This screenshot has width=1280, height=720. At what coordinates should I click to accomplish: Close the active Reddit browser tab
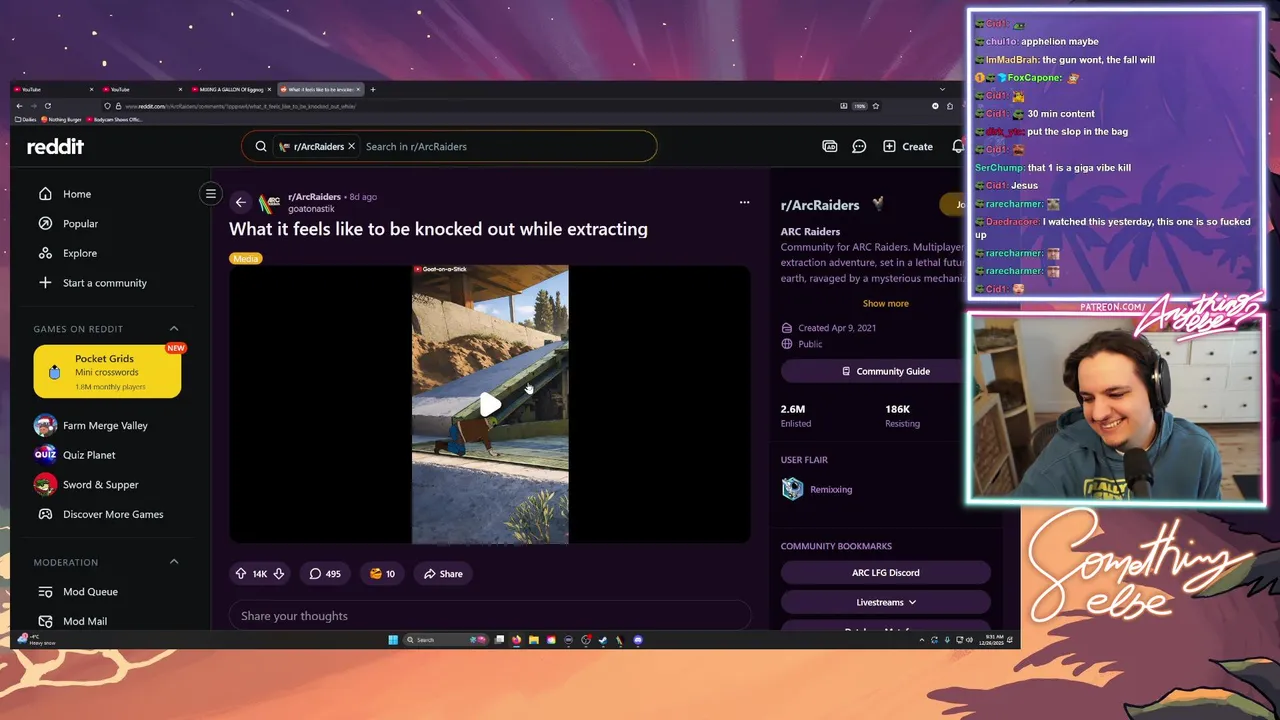point(358,89)
